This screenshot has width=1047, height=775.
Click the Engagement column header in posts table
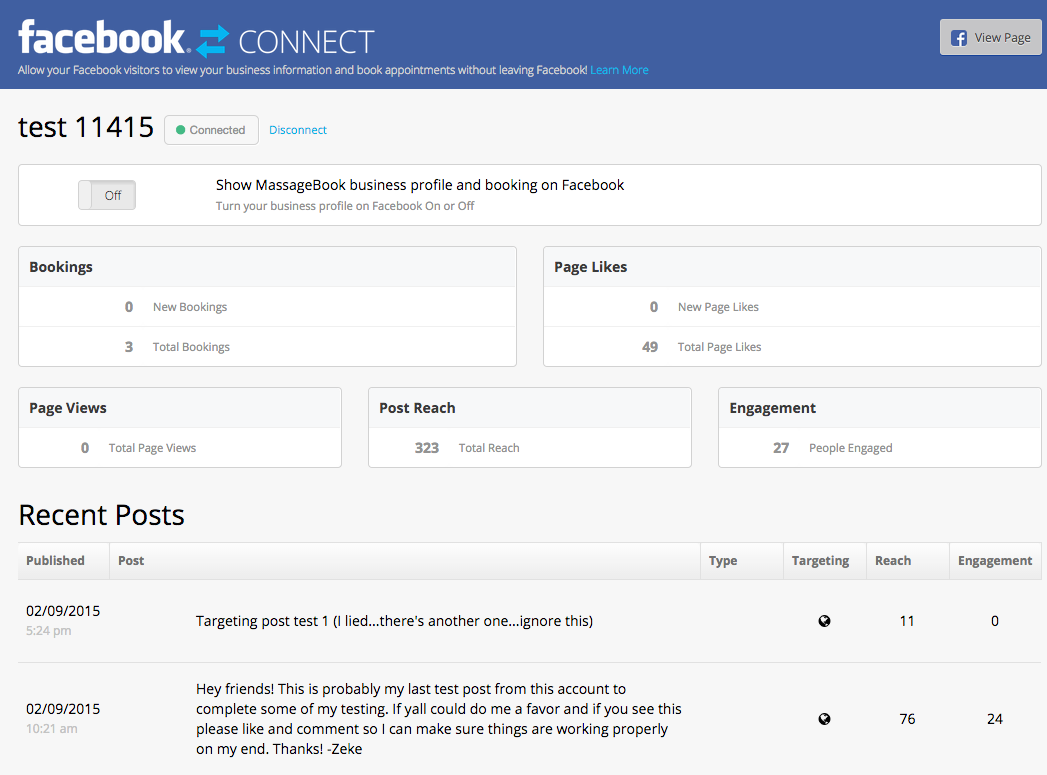click(995, 561)
